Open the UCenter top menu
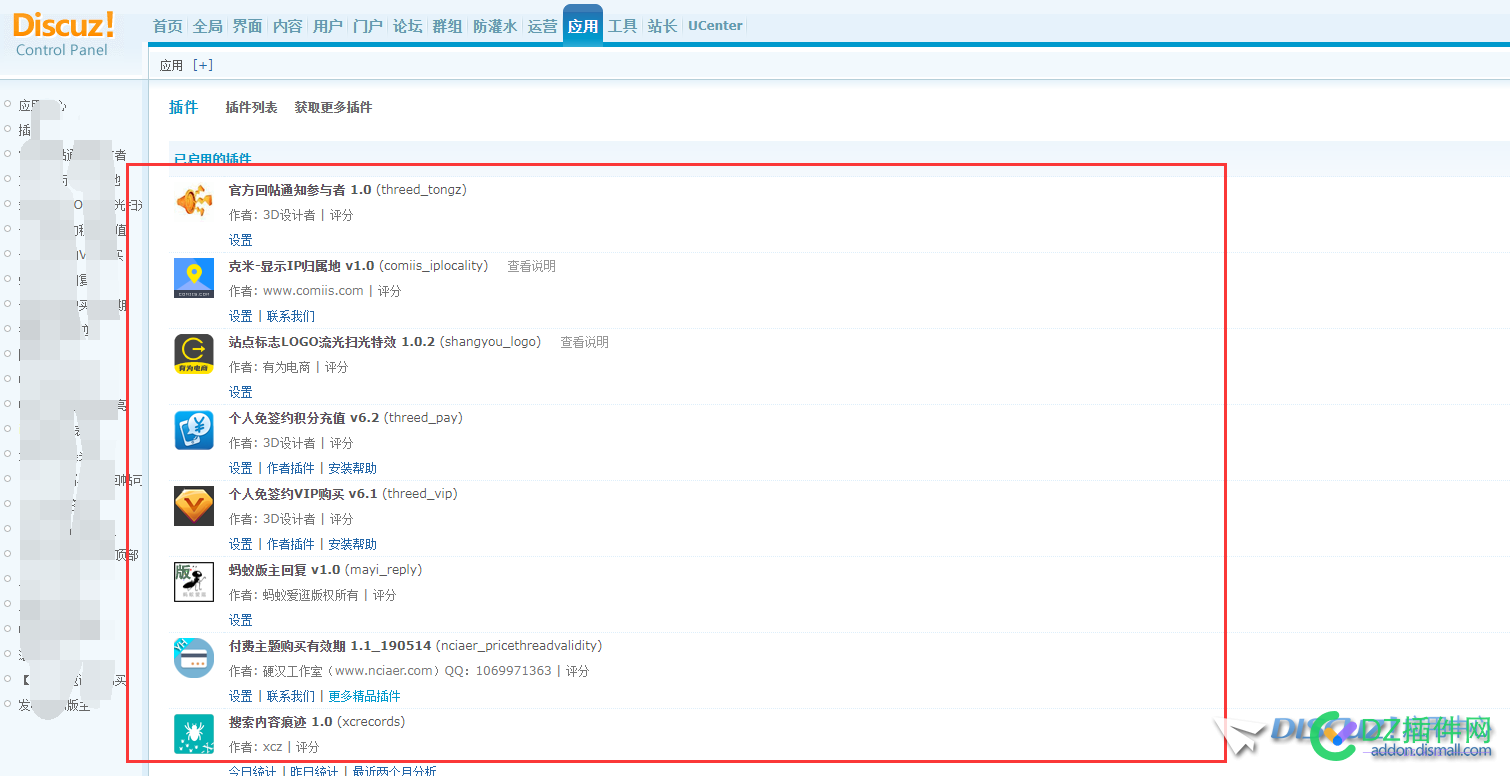Image resolution: width=1510 pixels, height=776 pixels. click(715, 26)
